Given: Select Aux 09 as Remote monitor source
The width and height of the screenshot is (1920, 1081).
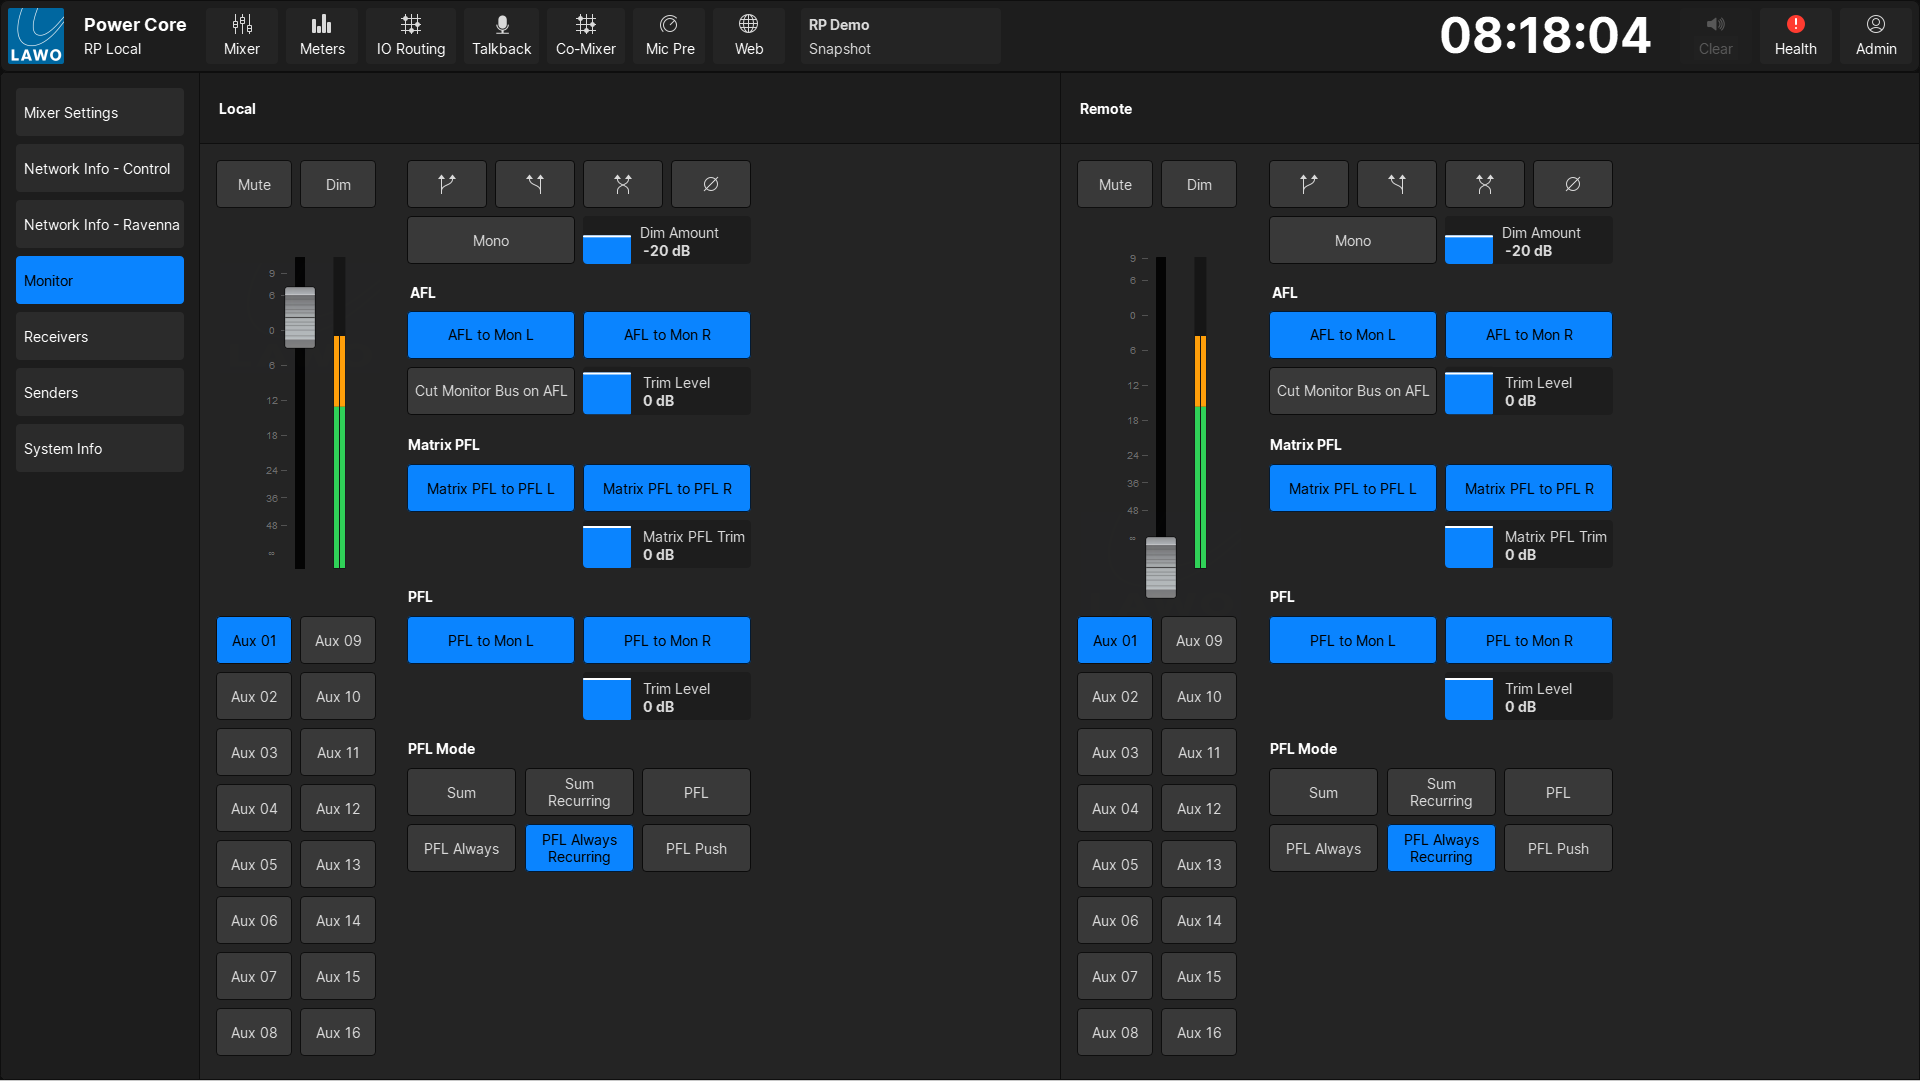Looking at the screenshot, I should pyautogui.click(x=1198, y=640).
